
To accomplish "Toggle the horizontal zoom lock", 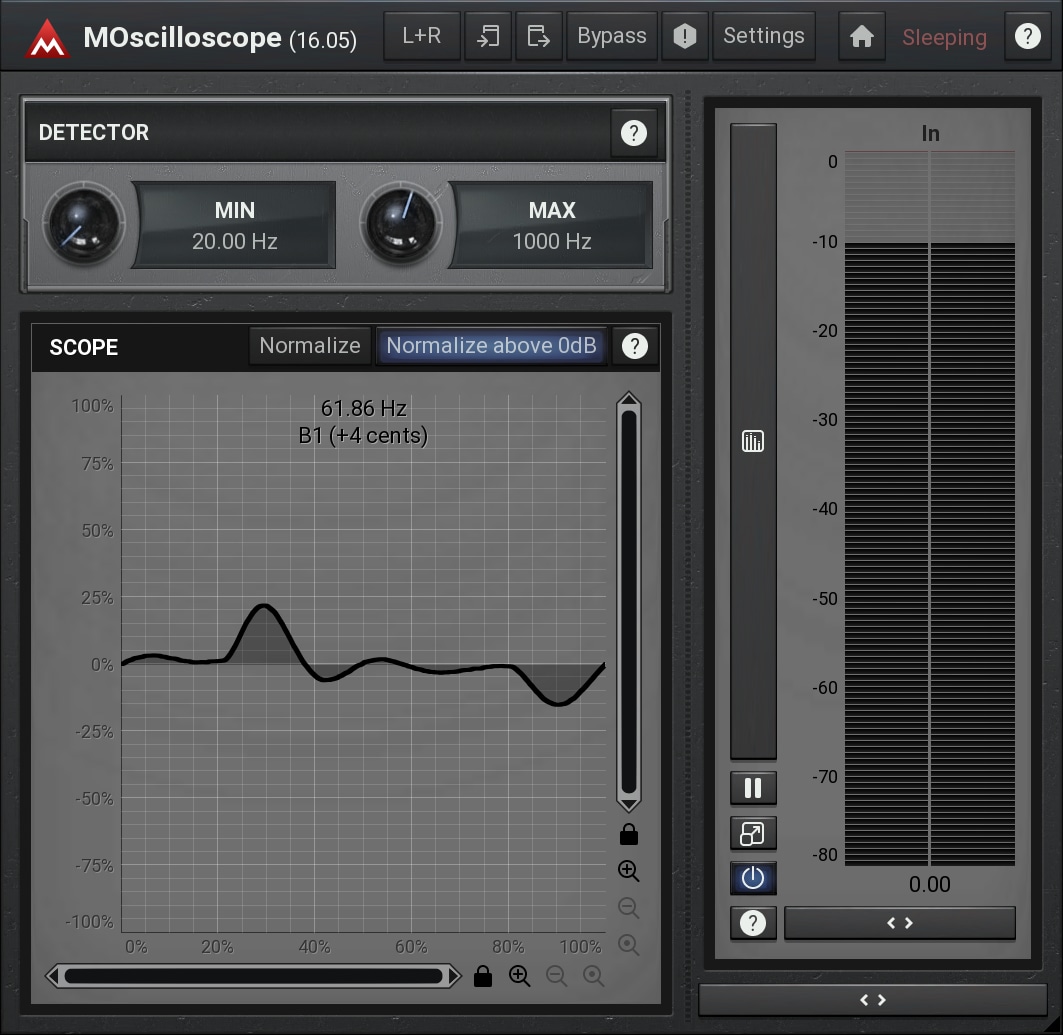I will [483, 976].
